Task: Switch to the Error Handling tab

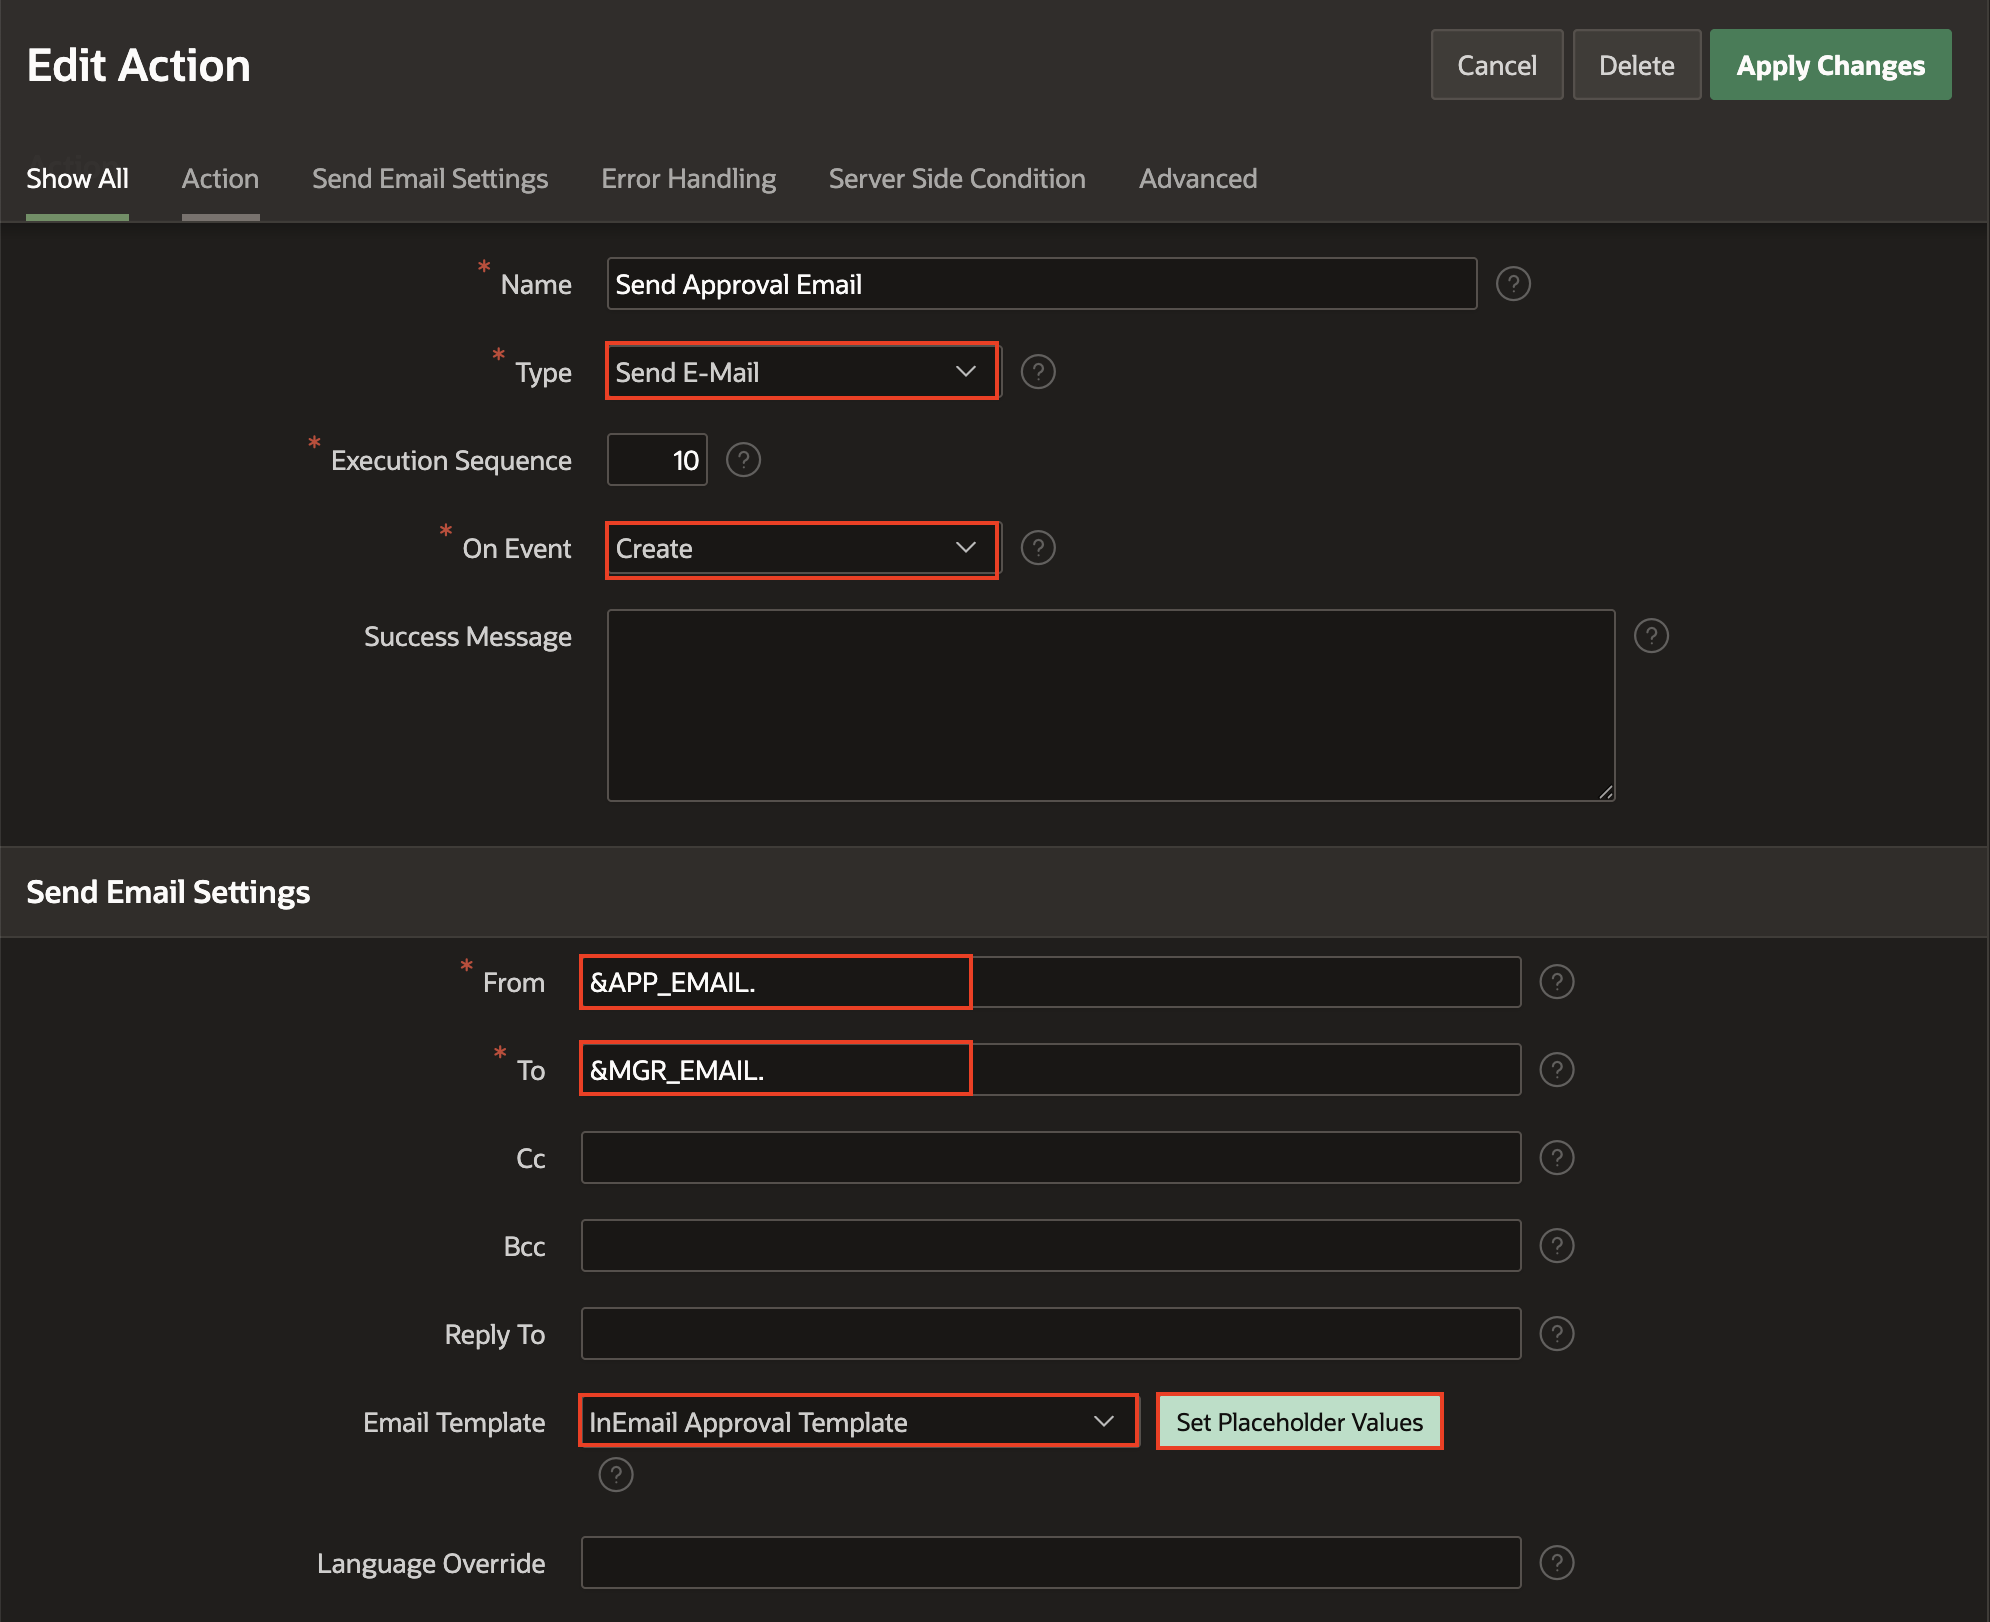Action: click(688, 179)
